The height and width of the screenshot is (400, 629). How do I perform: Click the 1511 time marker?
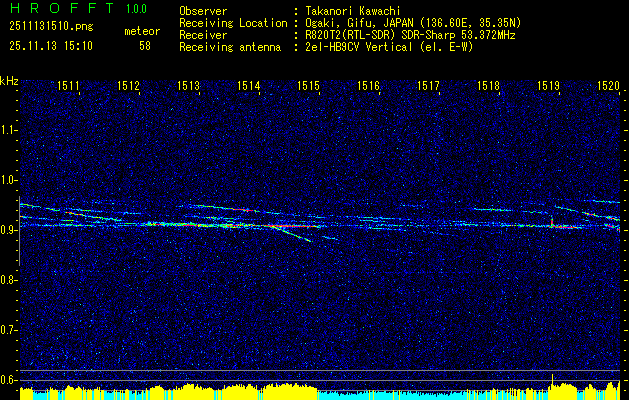coord(69,87)
